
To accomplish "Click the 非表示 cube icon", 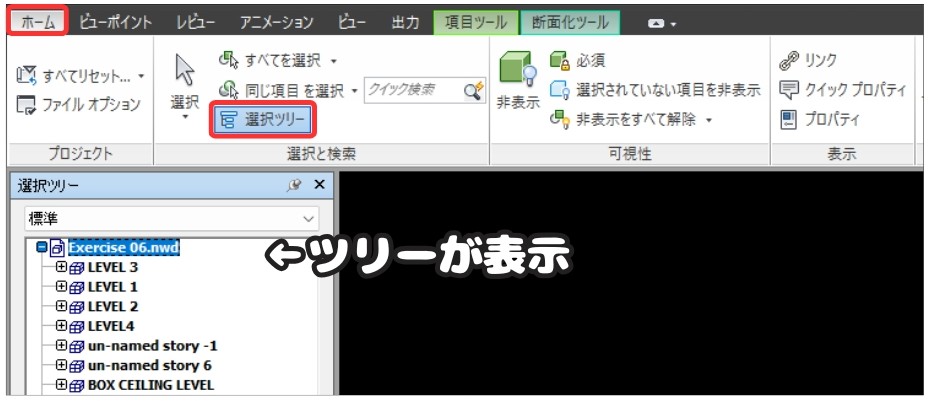I will tap(518, 70).
